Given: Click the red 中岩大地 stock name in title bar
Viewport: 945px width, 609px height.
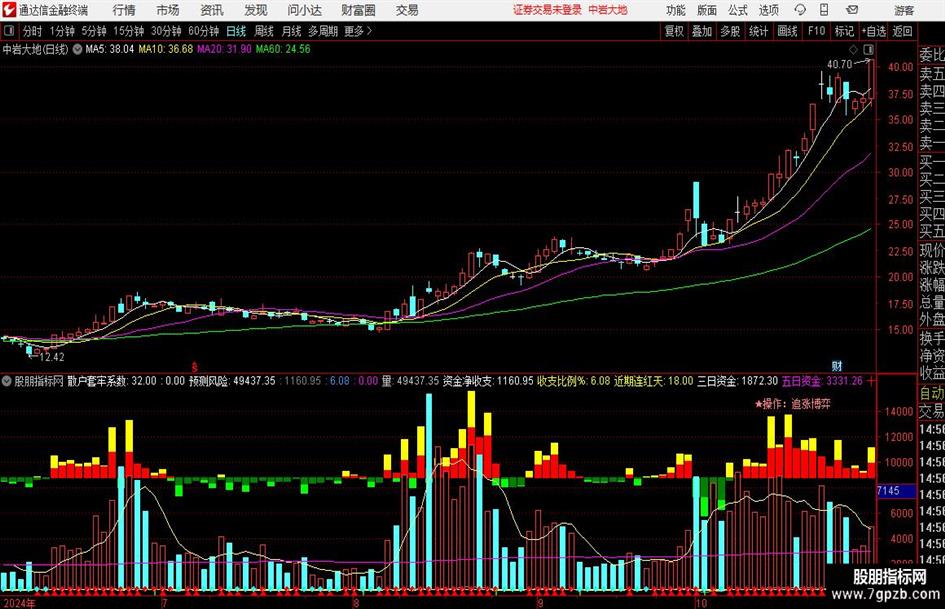Looking at the screenshot, I should pyautogui.click(x=608, y=10).
